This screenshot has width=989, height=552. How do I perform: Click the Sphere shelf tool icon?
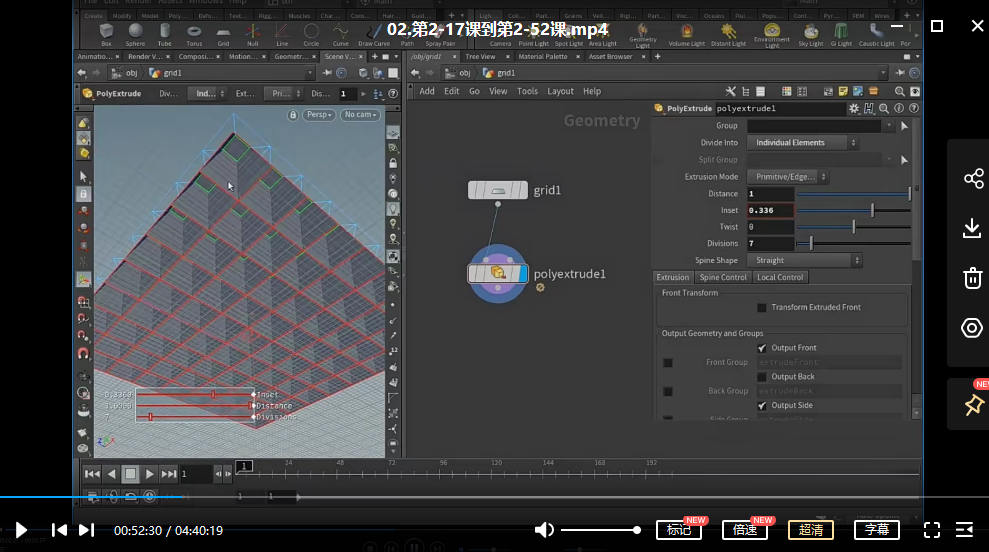tap(135, 32)
